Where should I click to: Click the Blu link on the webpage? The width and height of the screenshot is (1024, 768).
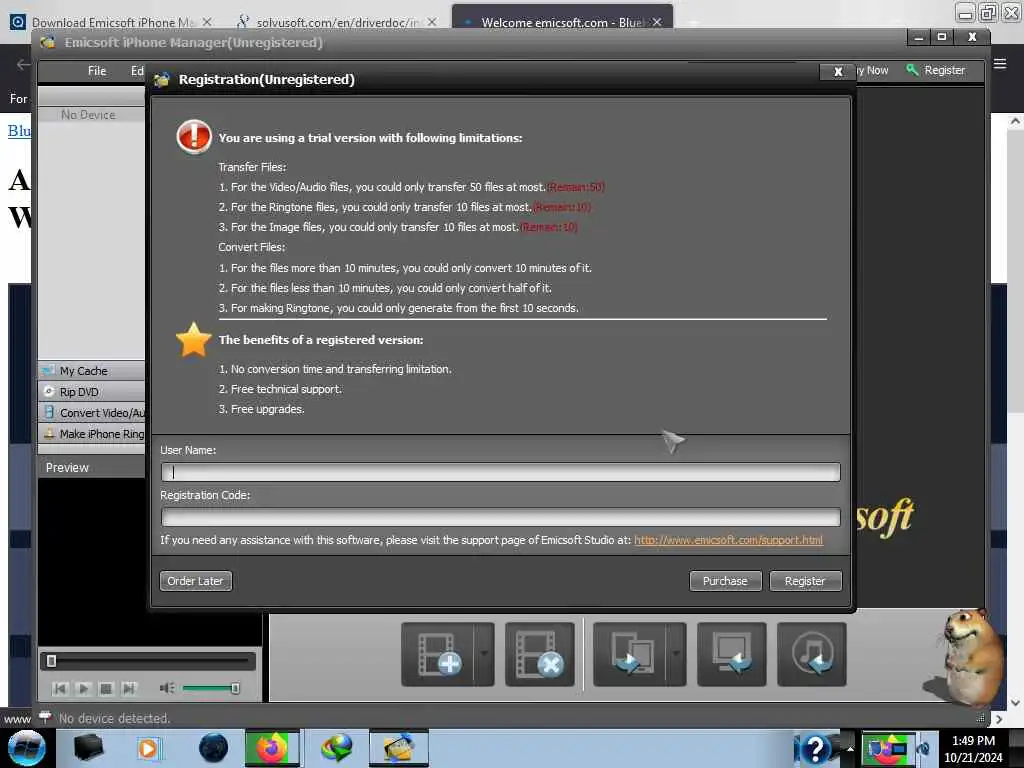tap(19, 131)
